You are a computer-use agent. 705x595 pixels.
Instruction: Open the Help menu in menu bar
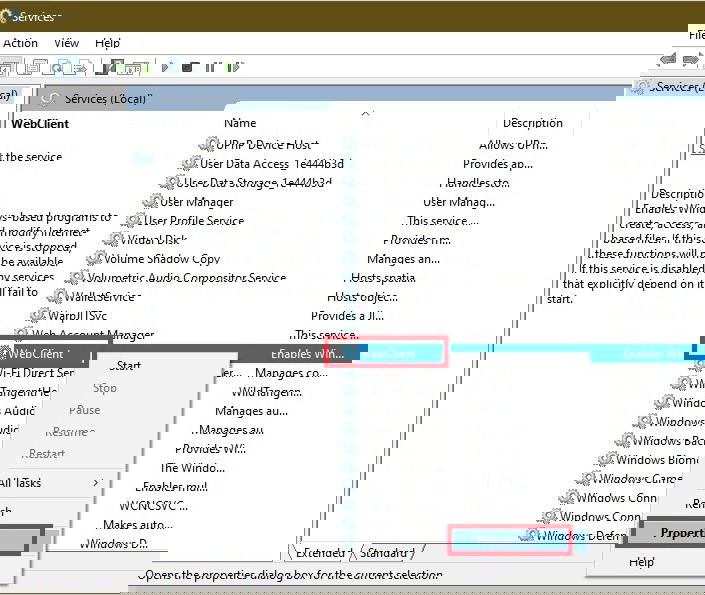click(107, 43)
